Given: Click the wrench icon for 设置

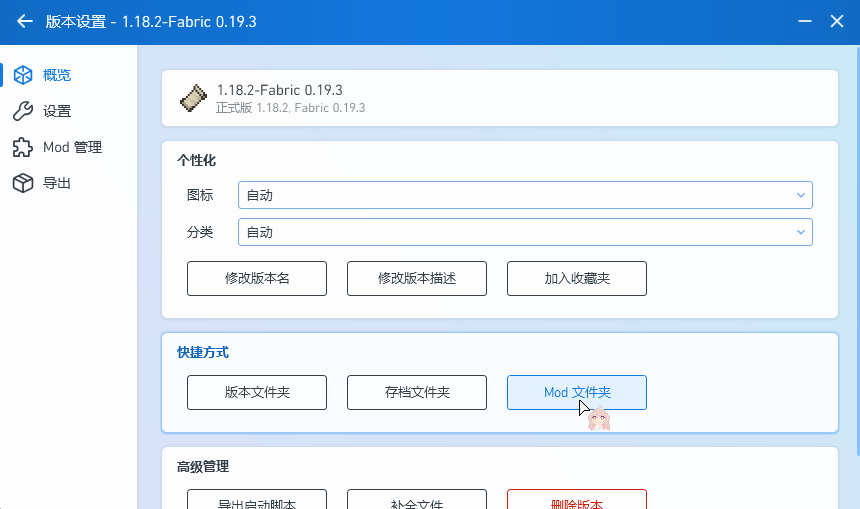Looking at the screenshot, I should [23, 111].
